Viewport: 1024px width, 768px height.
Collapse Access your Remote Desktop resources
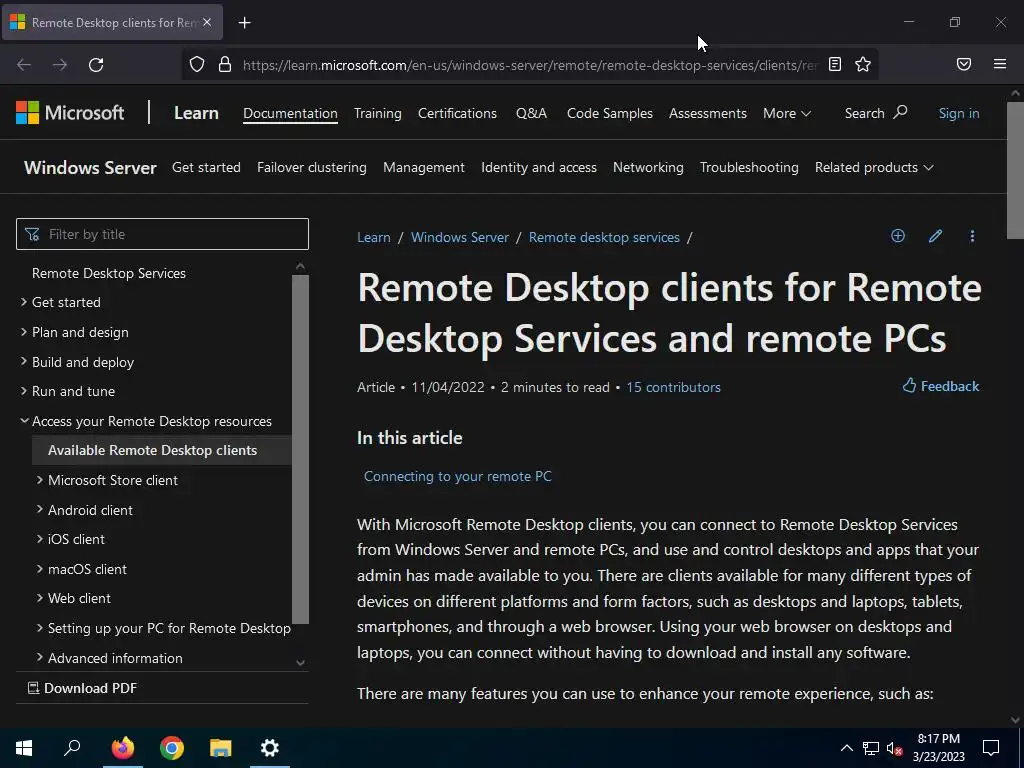tap(24, 421)
